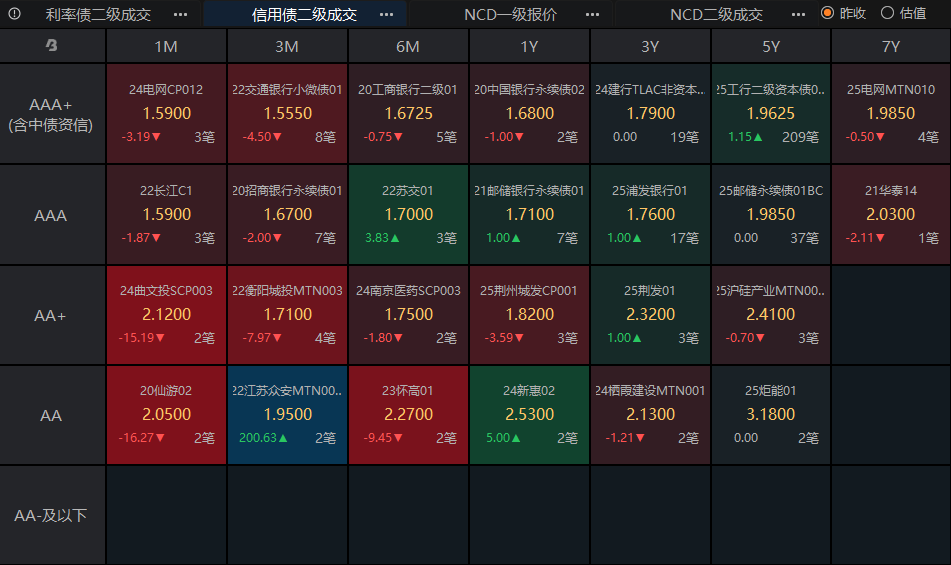Open the more-options dots beside 信用债二级成交
Screen dimensions: 951x565
click(x=386, y=15)
